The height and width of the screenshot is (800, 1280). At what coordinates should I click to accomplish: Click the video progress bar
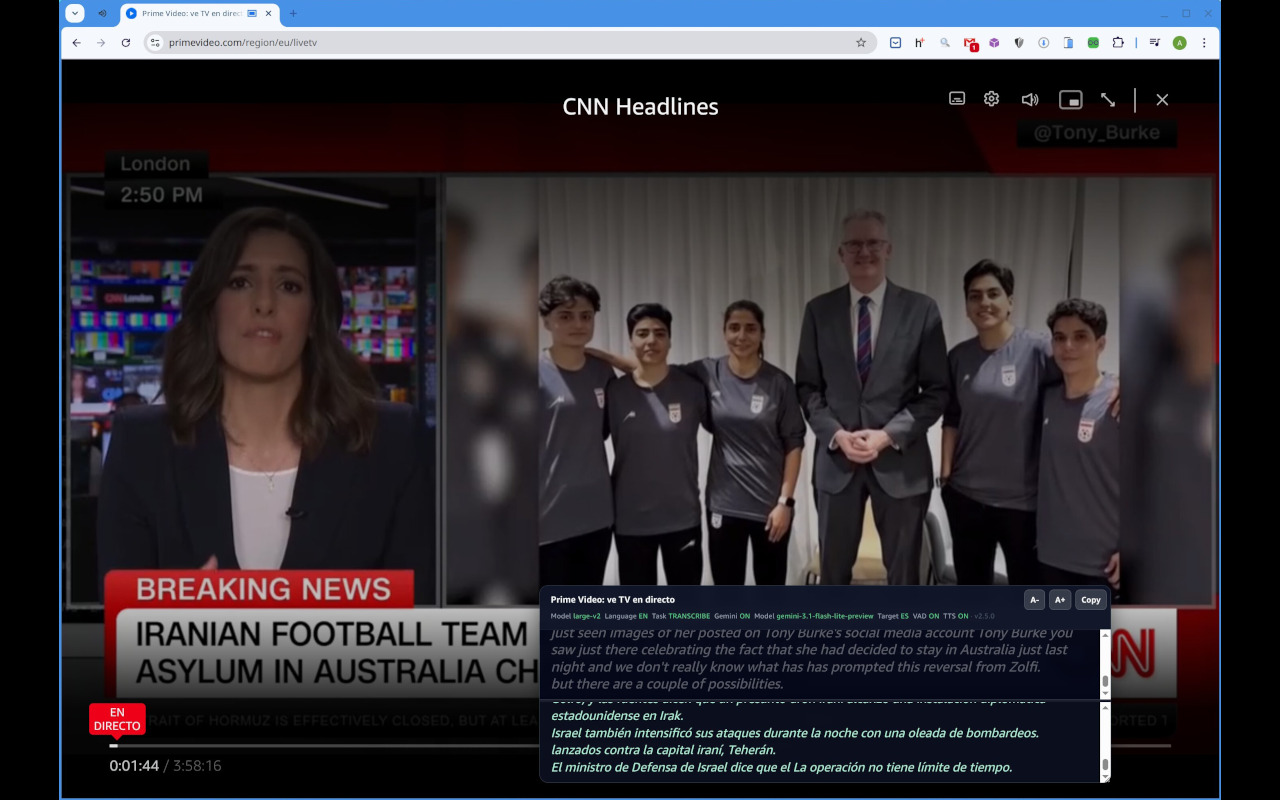click(x=640, y=745)
